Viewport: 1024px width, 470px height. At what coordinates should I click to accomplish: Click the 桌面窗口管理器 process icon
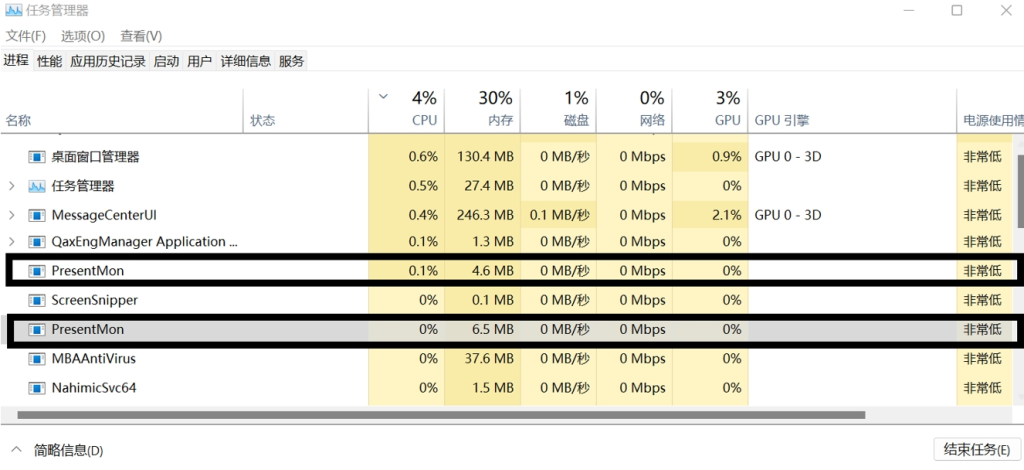pyautogui.click(x=37, y=157)
